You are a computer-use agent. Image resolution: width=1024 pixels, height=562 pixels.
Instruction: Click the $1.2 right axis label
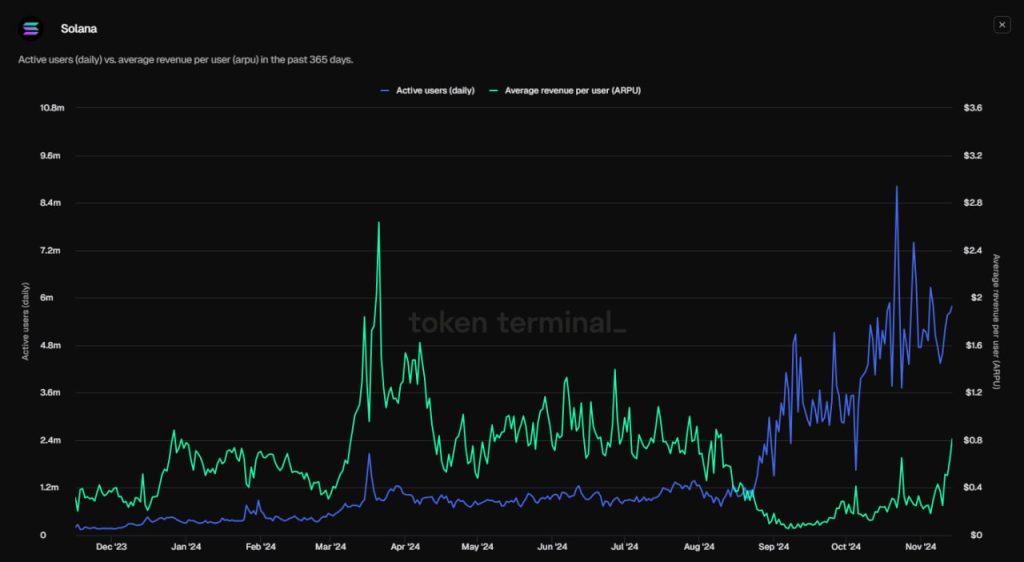[972, 392]
